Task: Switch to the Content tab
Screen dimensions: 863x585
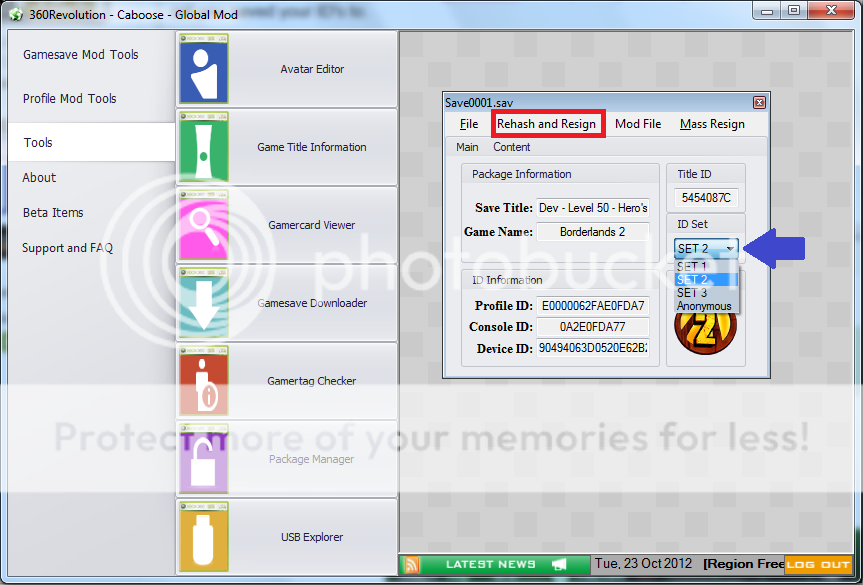Action: tap(511, 147)
